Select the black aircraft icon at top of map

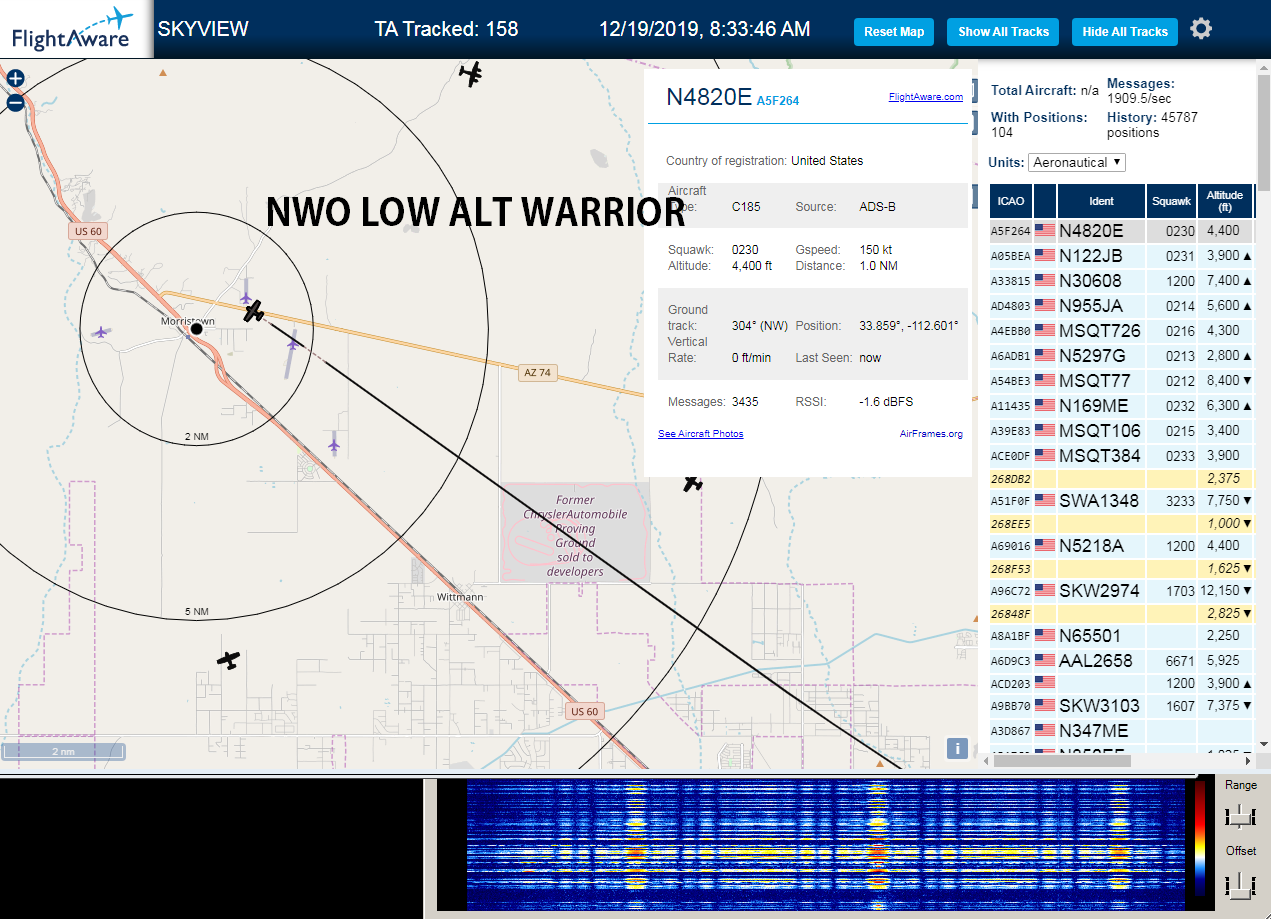pos(471,73)
